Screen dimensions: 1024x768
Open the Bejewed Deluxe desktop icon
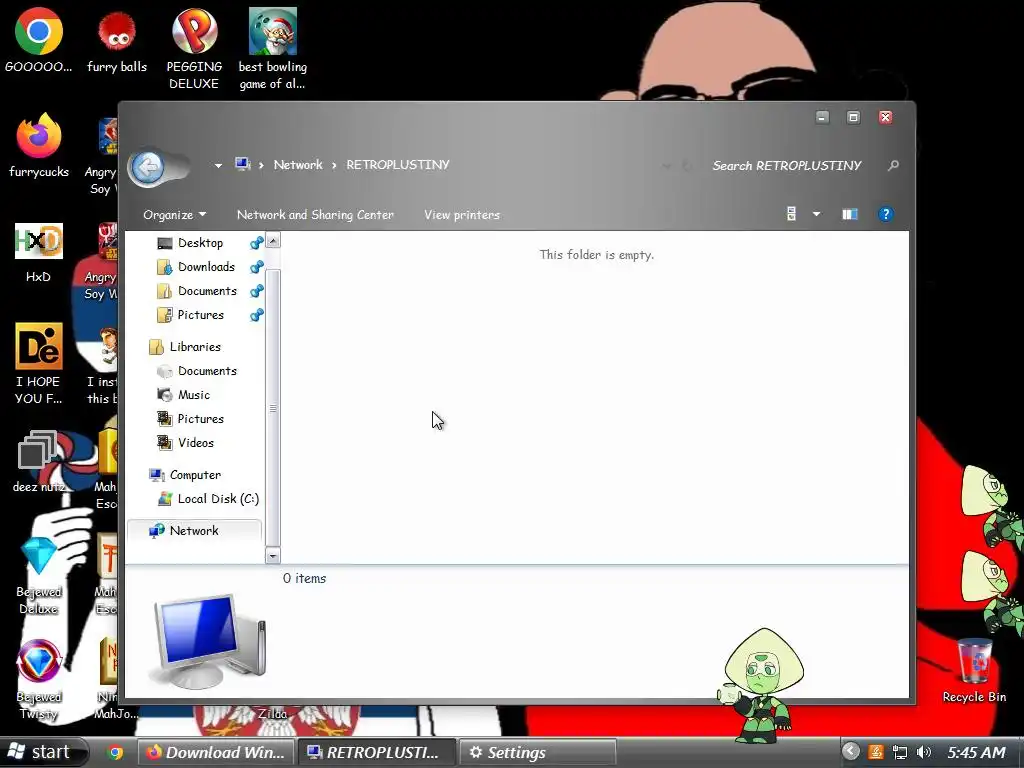pyautogui.click(x=39, y=576)
